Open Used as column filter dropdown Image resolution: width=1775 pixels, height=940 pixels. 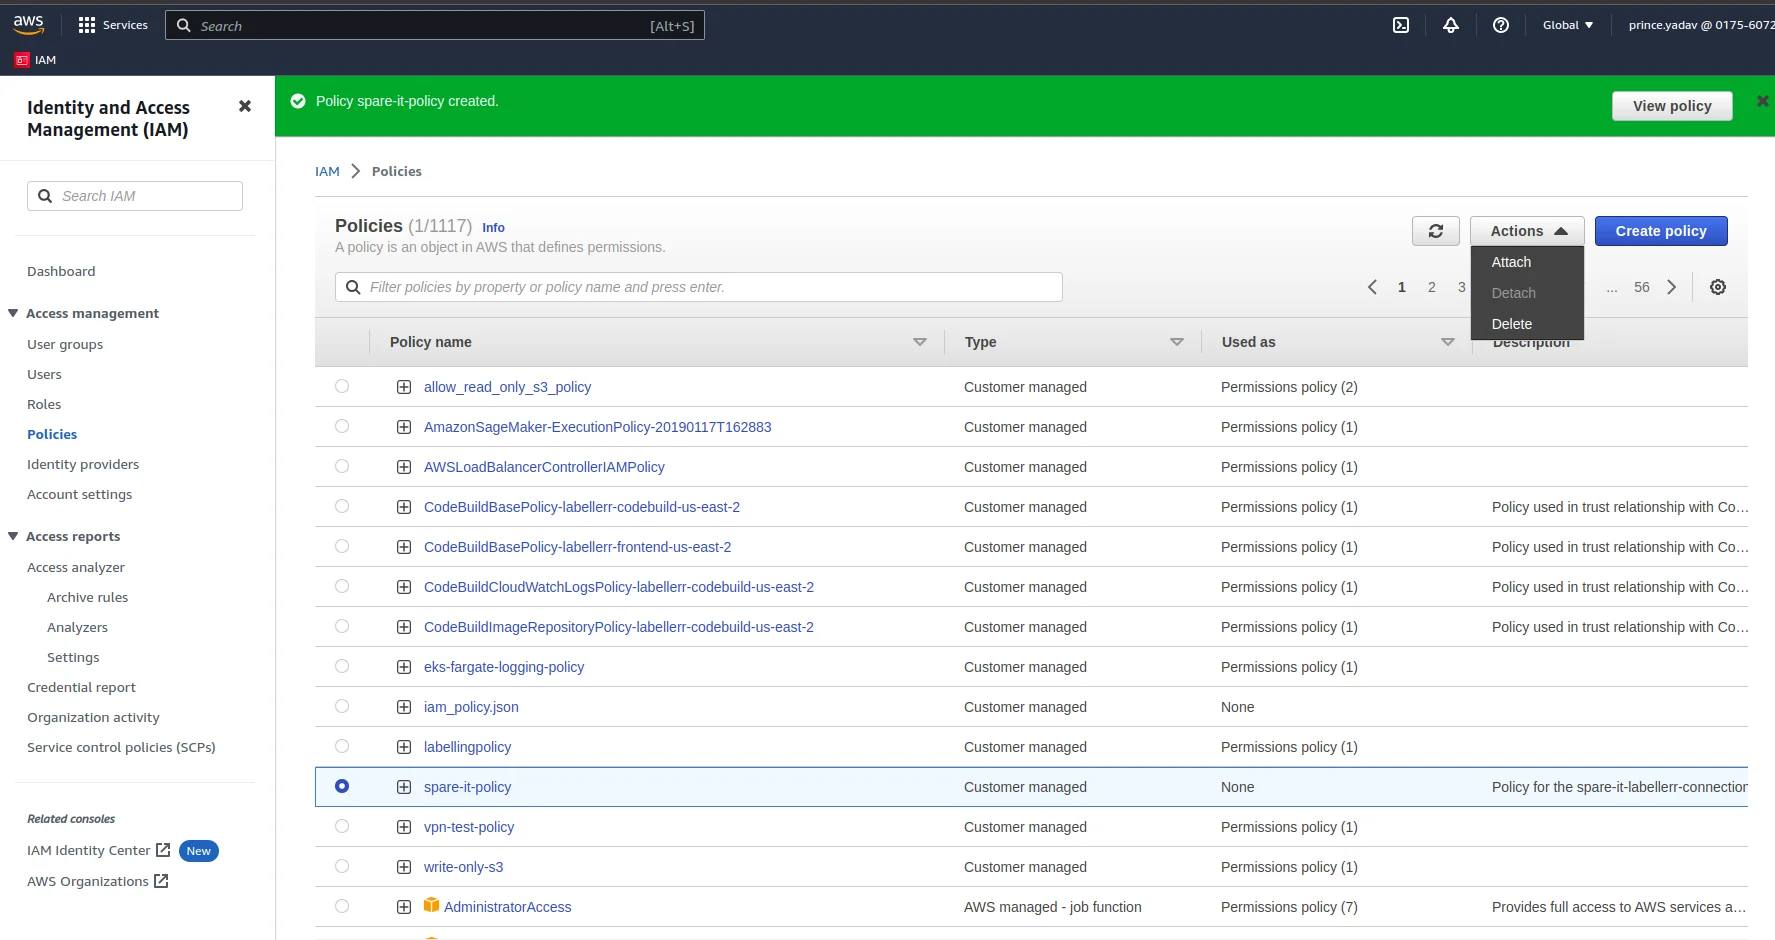(x=1447, y=342)
